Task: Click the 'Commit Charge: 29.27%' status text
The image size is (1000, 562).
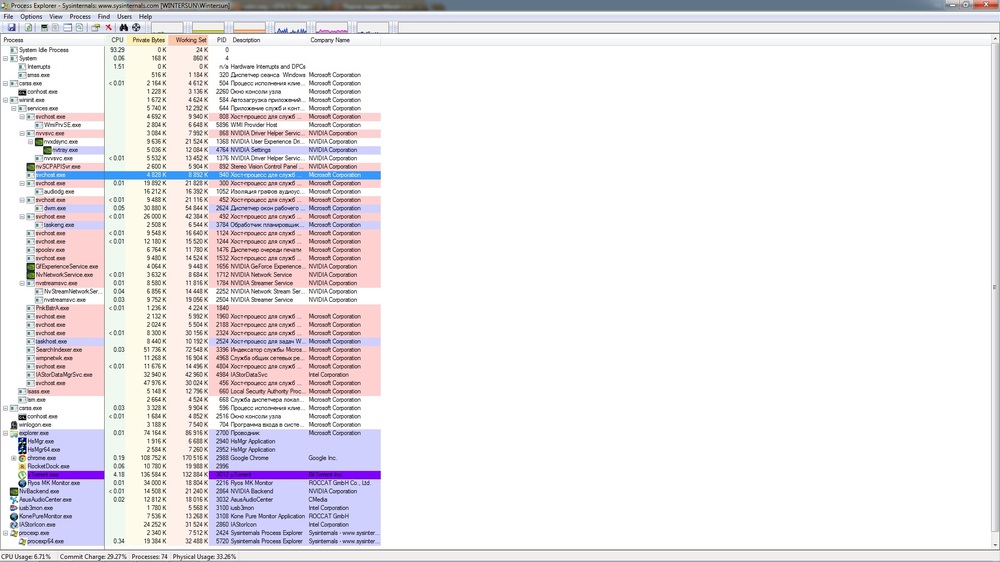Action: [x=93, y=557]
